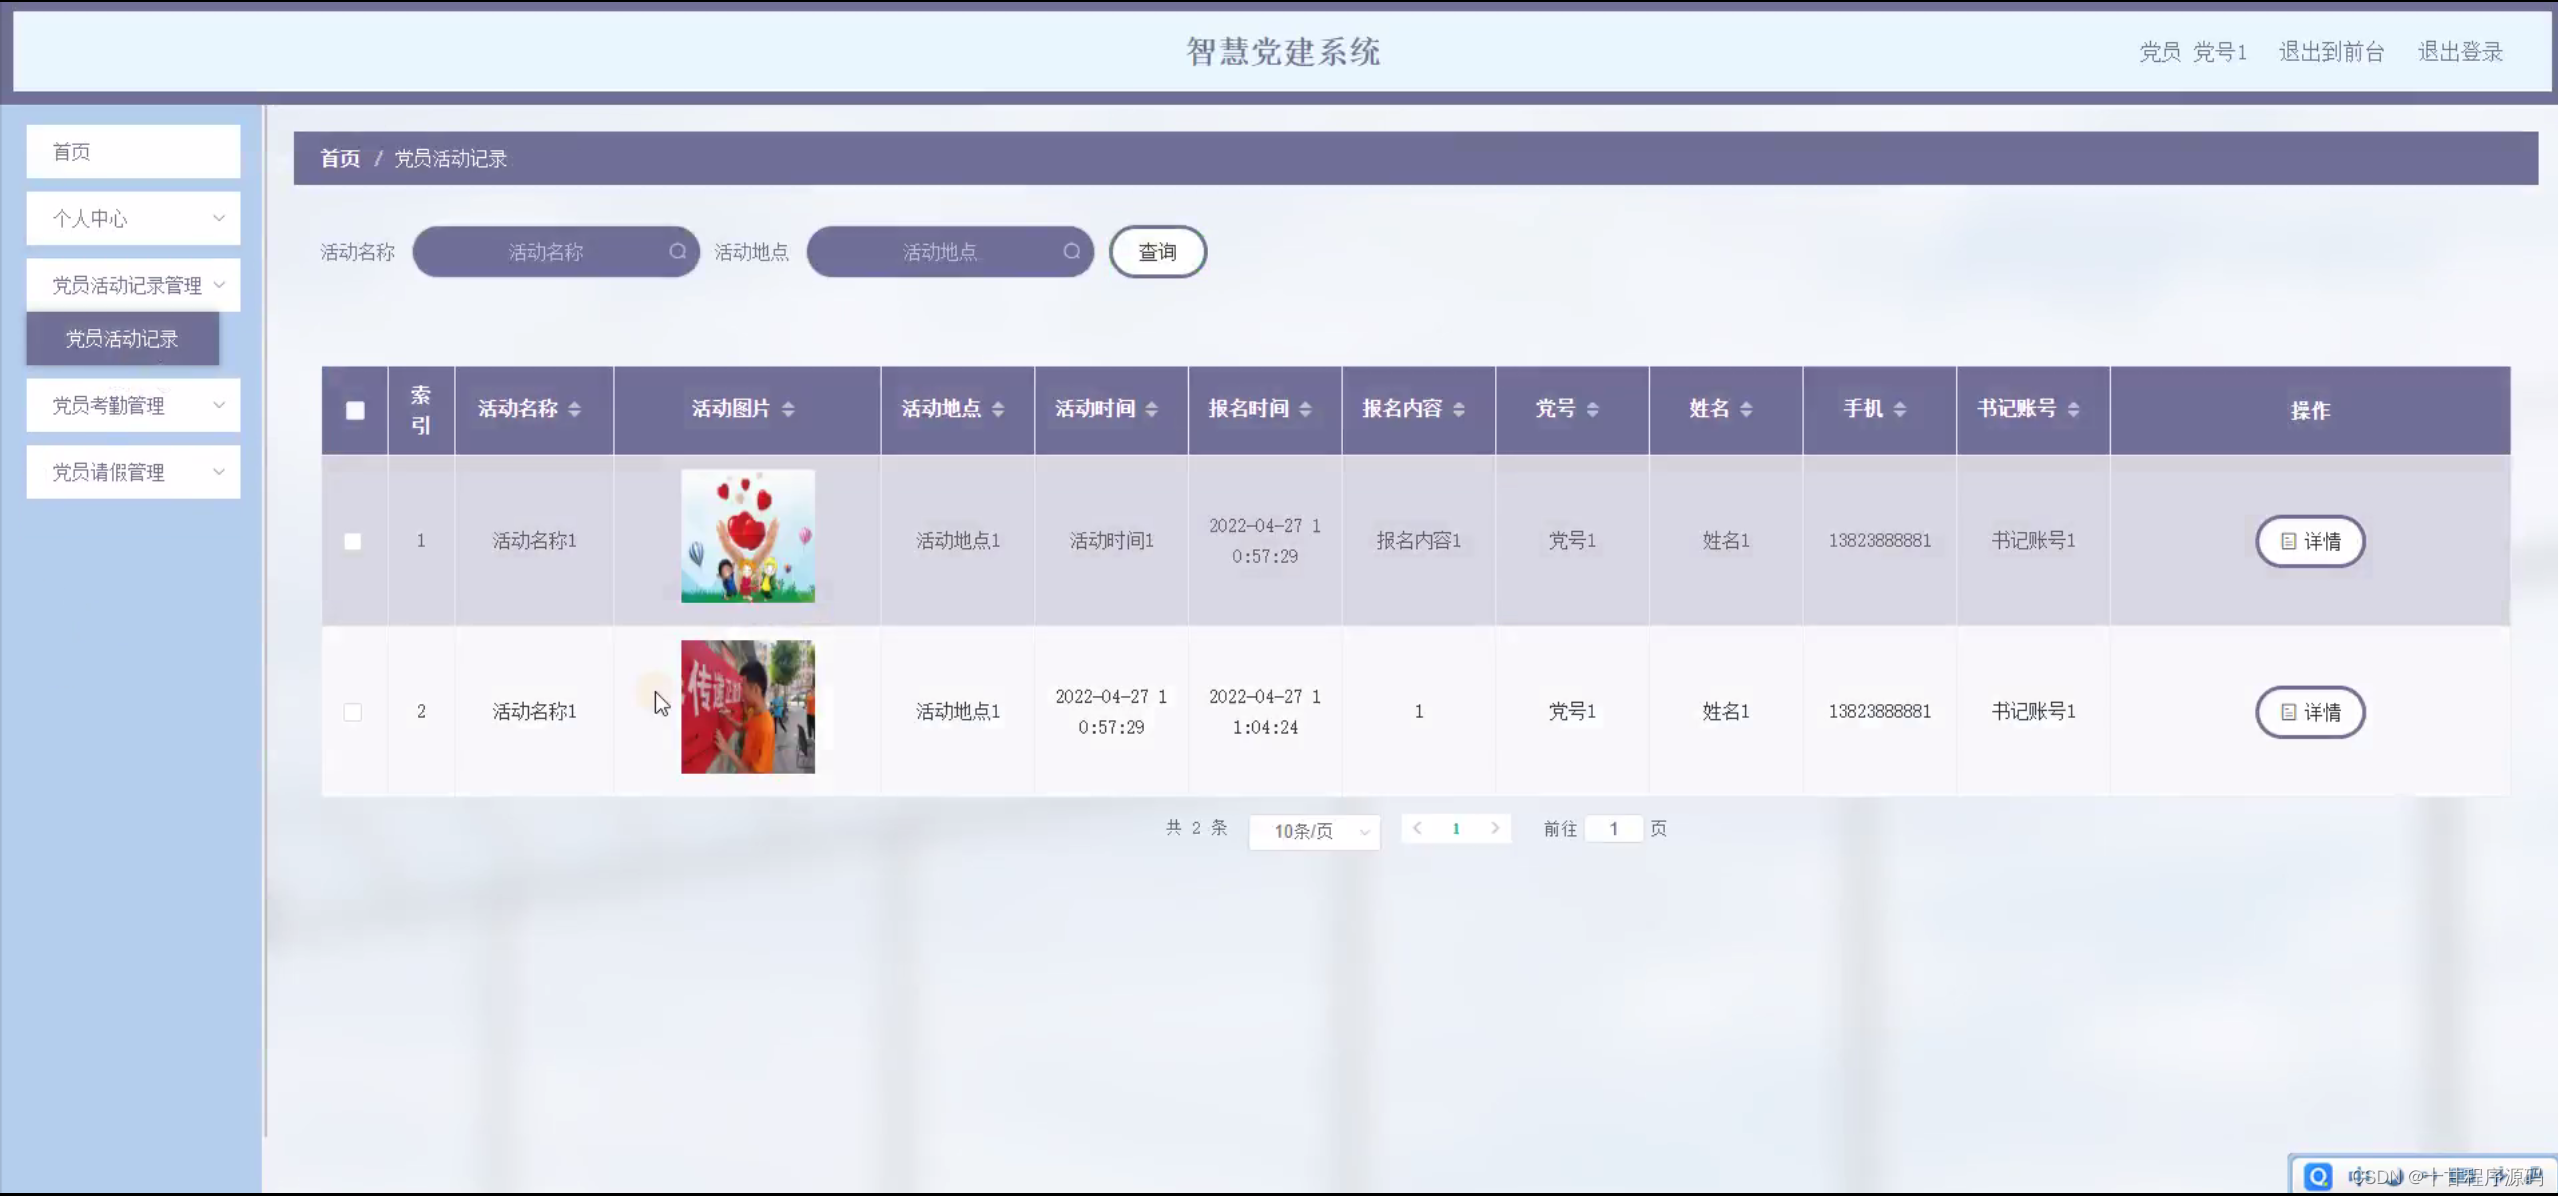This screenshot has width=2558, height=1196.
Task: Open 详情 for the second row
Action: [2309, 712]
